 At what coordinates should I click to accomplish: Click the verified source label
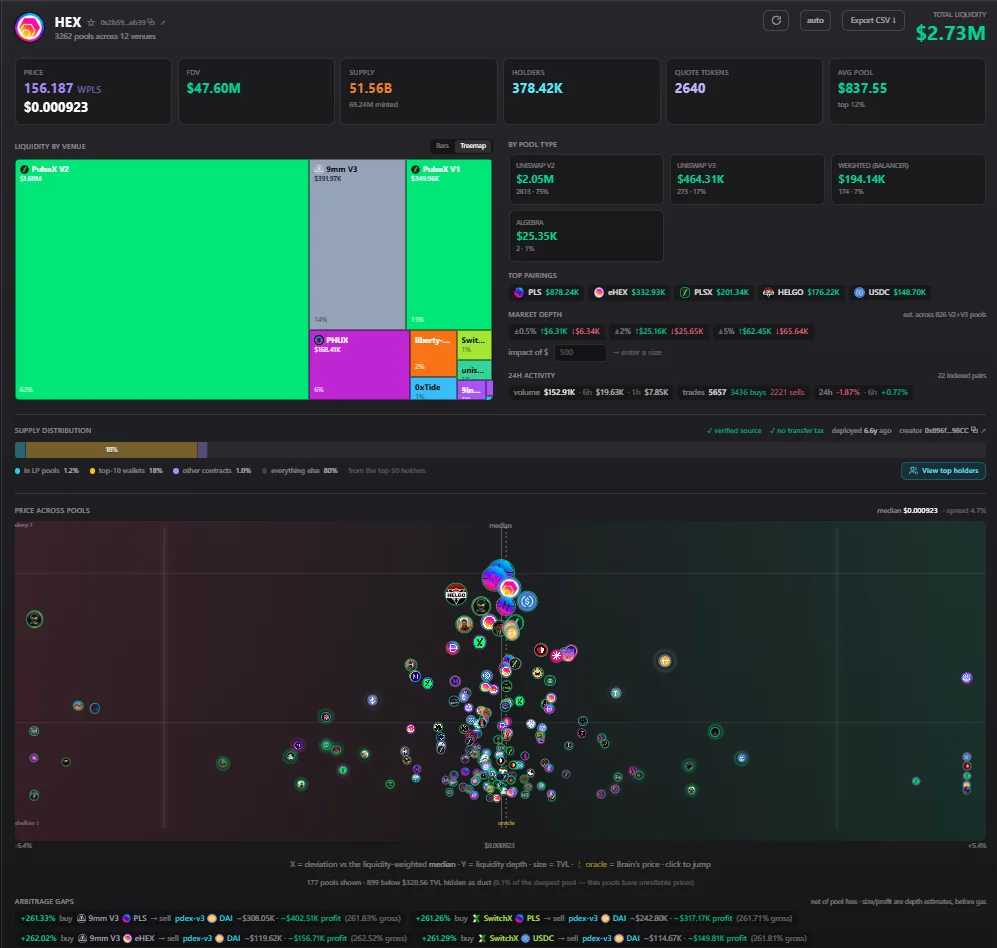click(734, 430)
